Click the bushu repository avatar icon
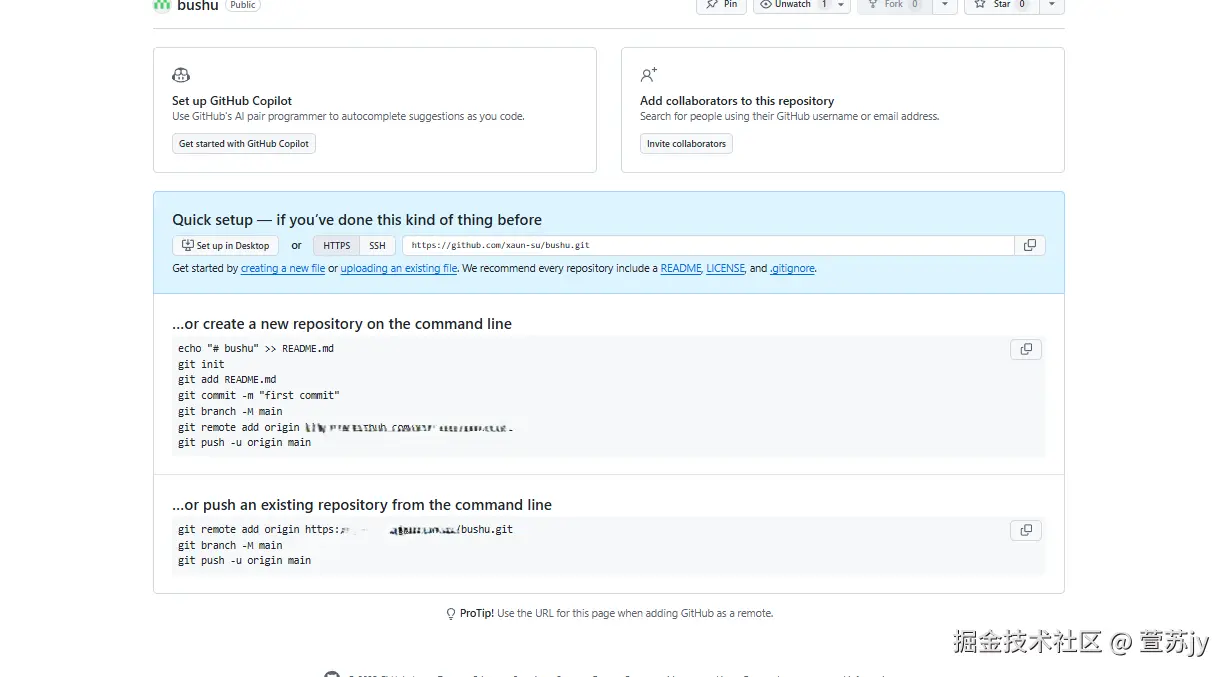 tap(162, 5)
